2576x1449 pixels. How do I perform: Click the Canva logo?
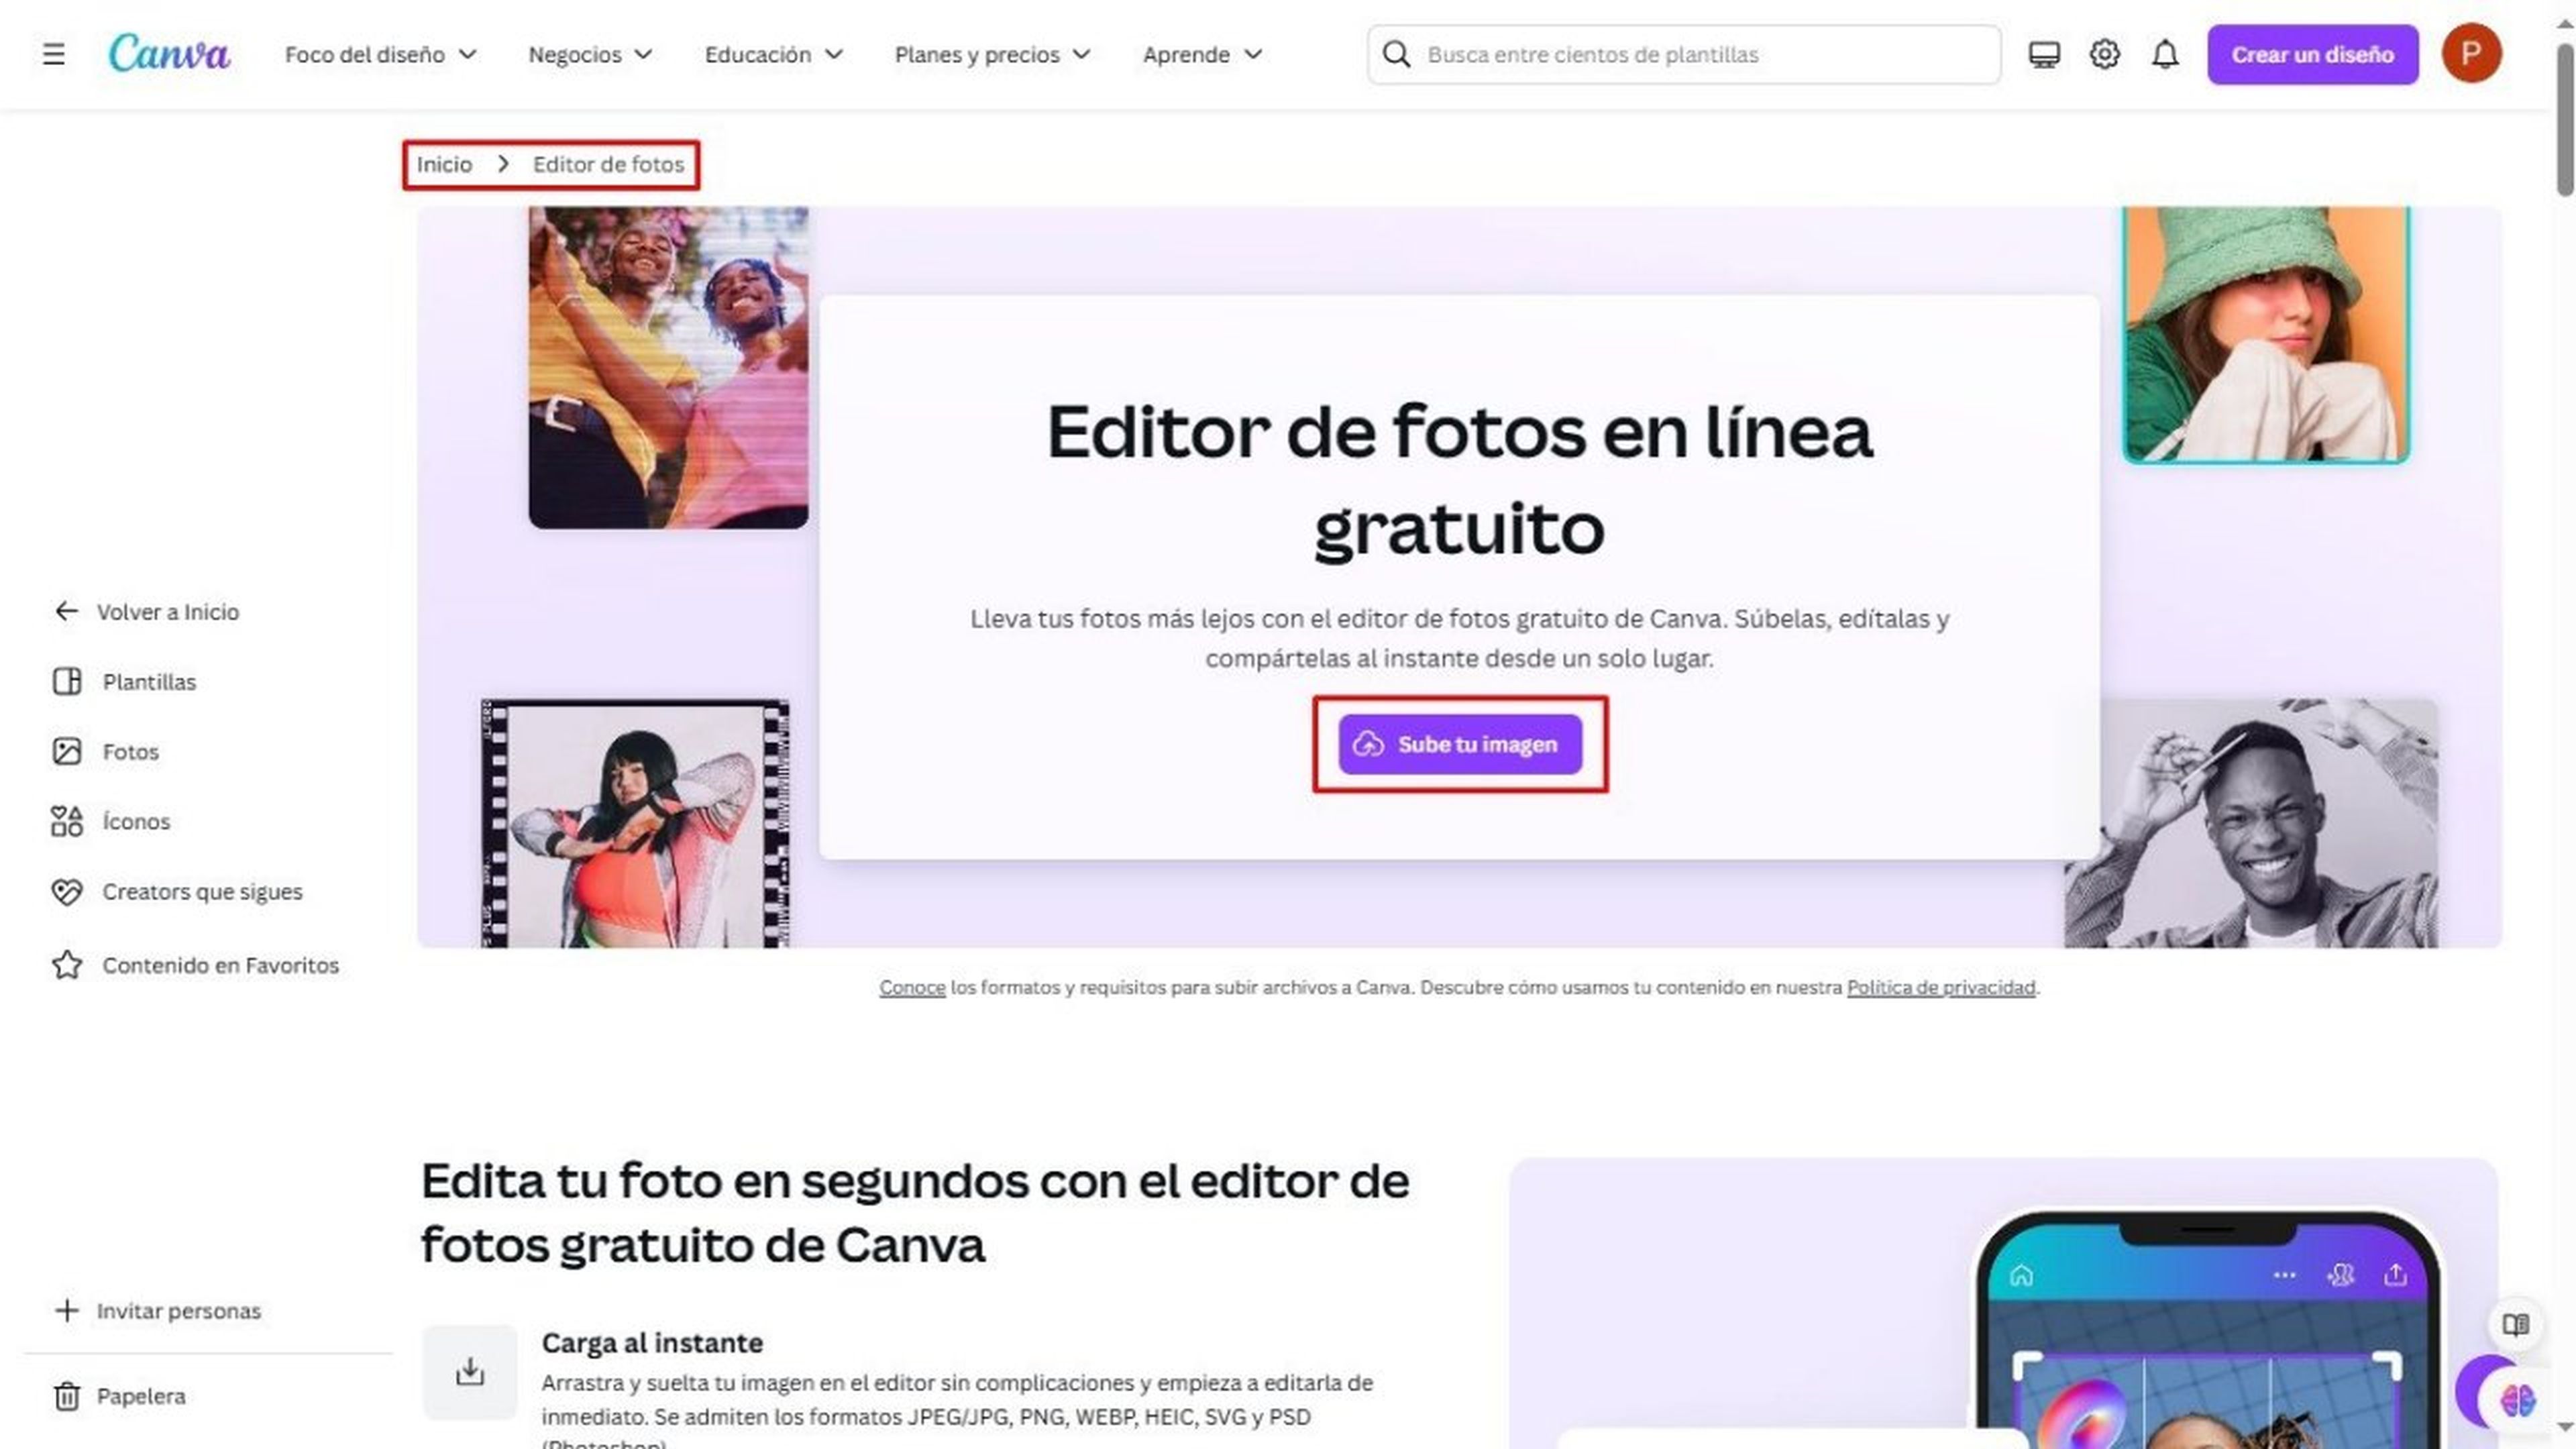(169, 54)
